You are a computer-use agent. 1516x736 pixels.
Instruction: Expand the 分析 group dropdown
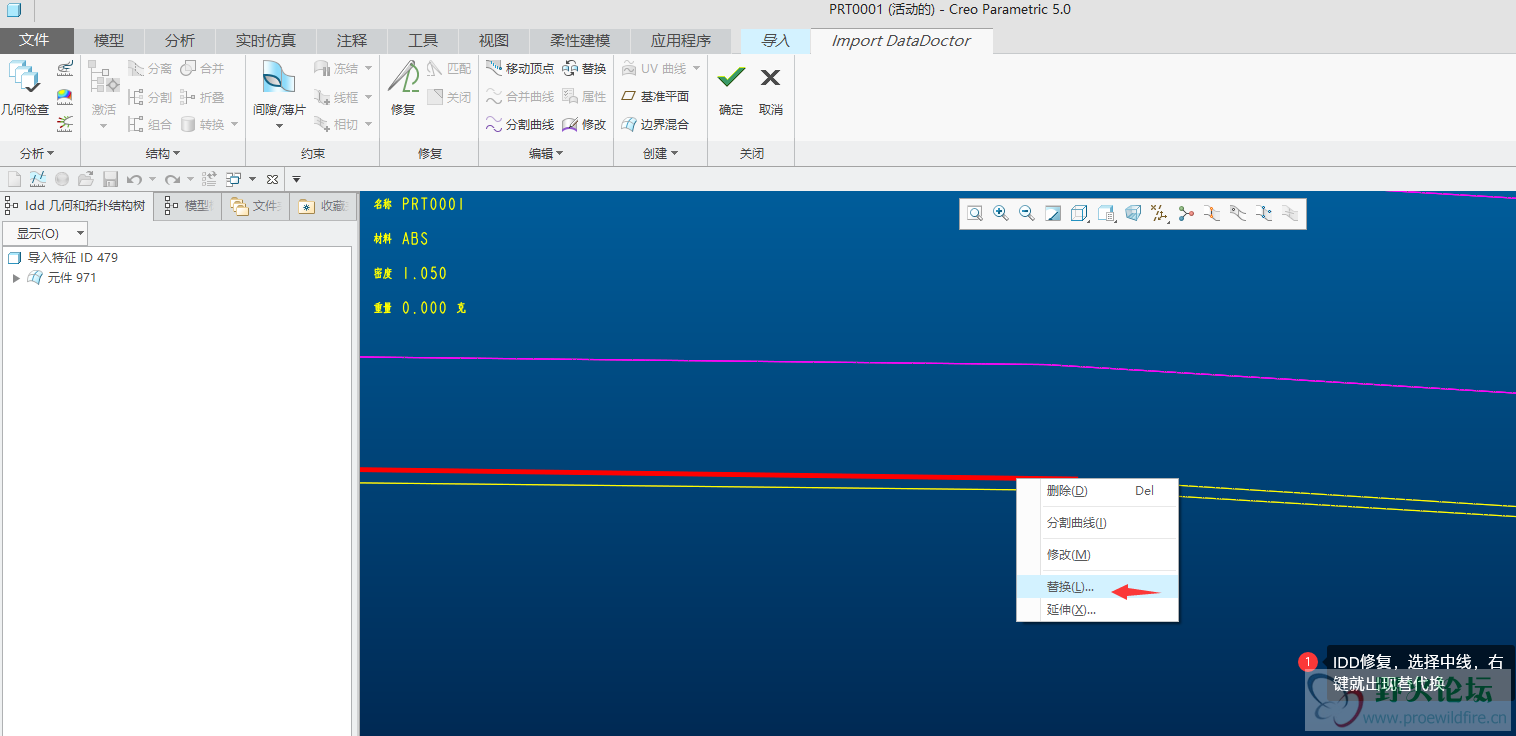point(37,154)
